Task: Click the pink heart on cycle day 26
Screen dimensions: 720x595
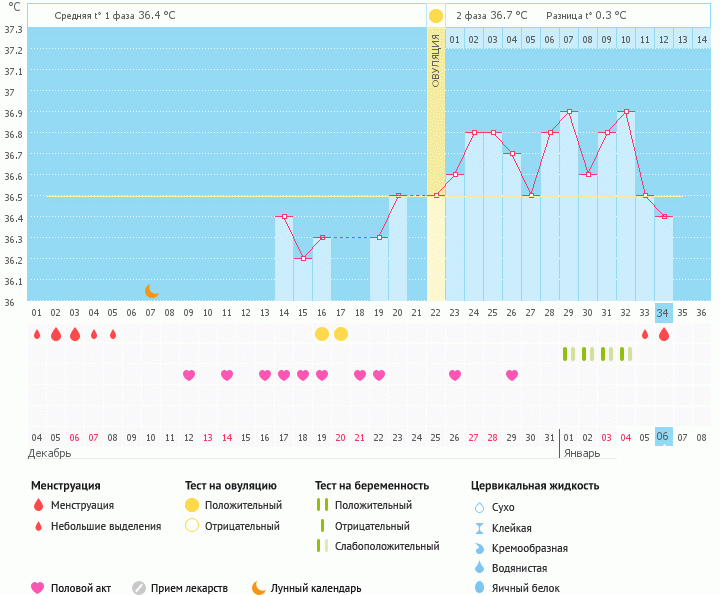Action: tap(455, 375)
